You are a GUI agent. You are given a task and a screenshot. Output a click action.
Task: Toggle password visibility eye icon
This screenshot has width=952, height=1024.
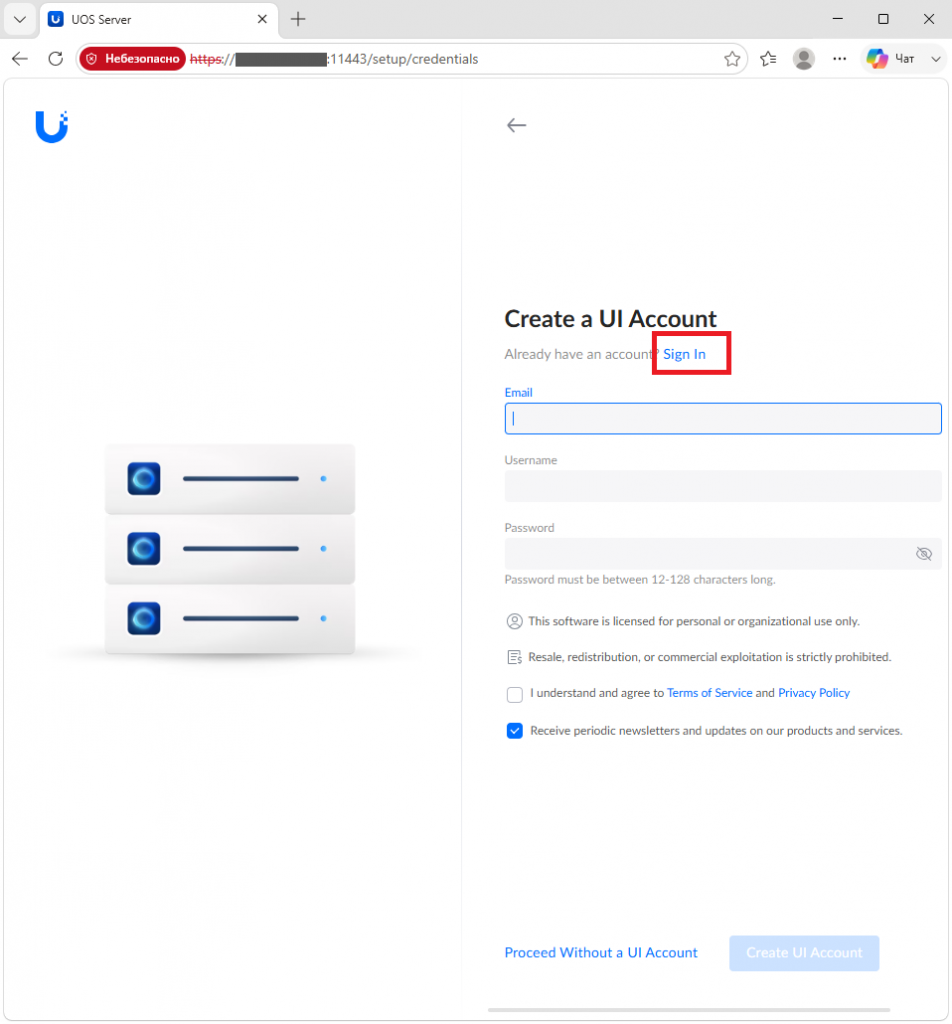coord(923,554)
